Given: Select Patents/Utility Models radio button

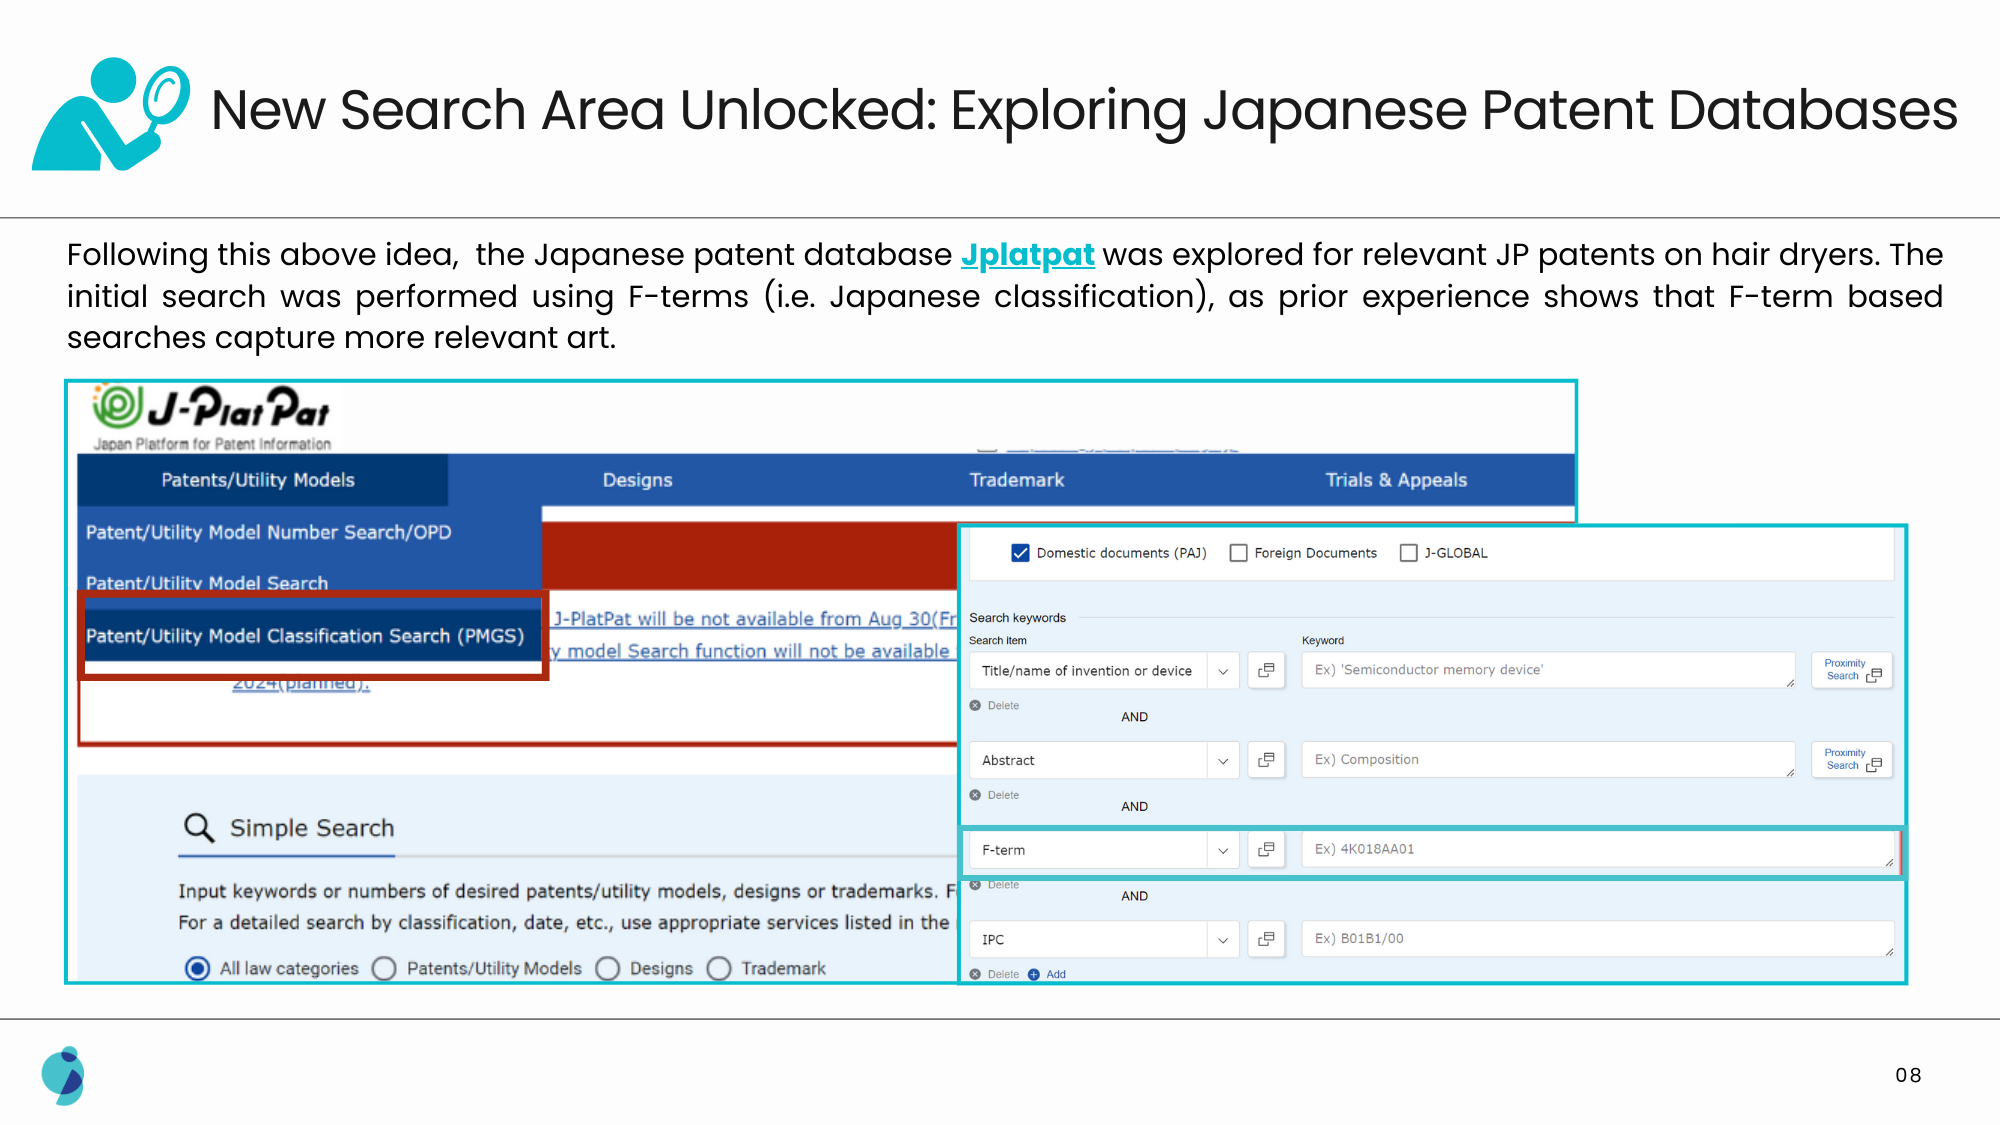Looking at the screenshot, I should coord(384,969).
